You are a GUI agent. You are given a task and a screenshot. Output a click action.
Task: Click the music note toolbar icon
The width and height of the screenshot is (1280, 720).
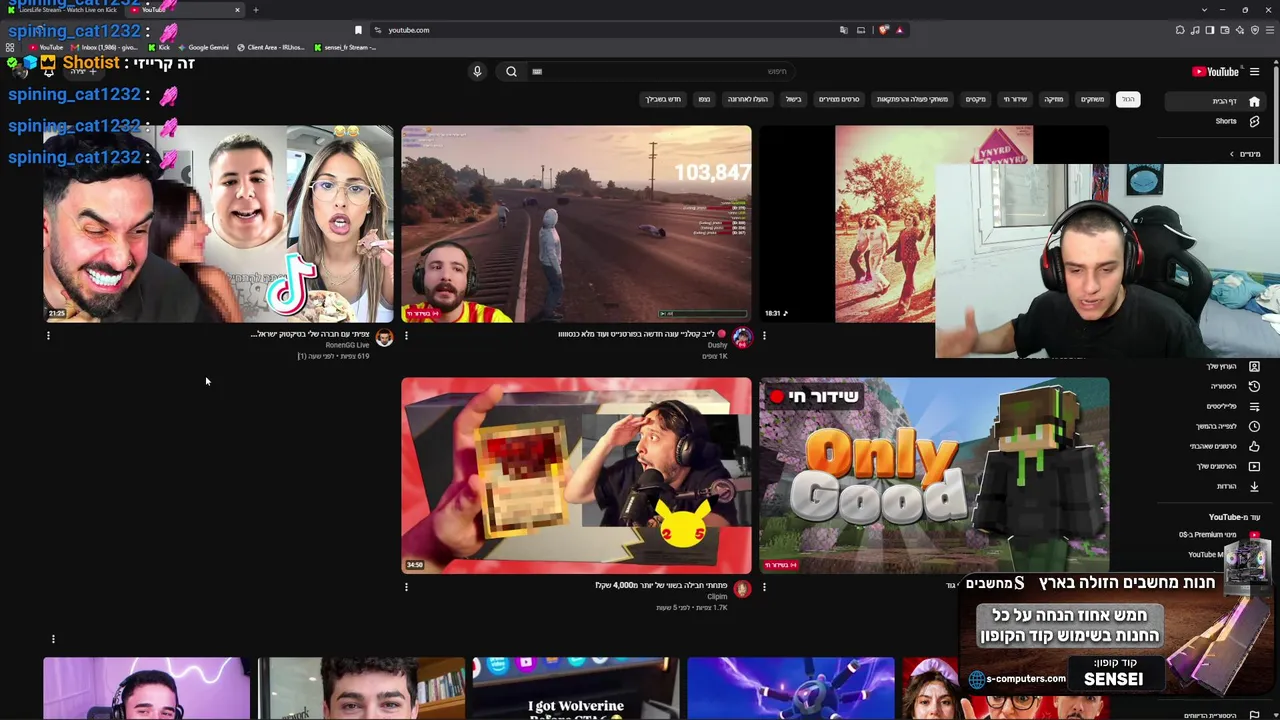[1195, 30]
